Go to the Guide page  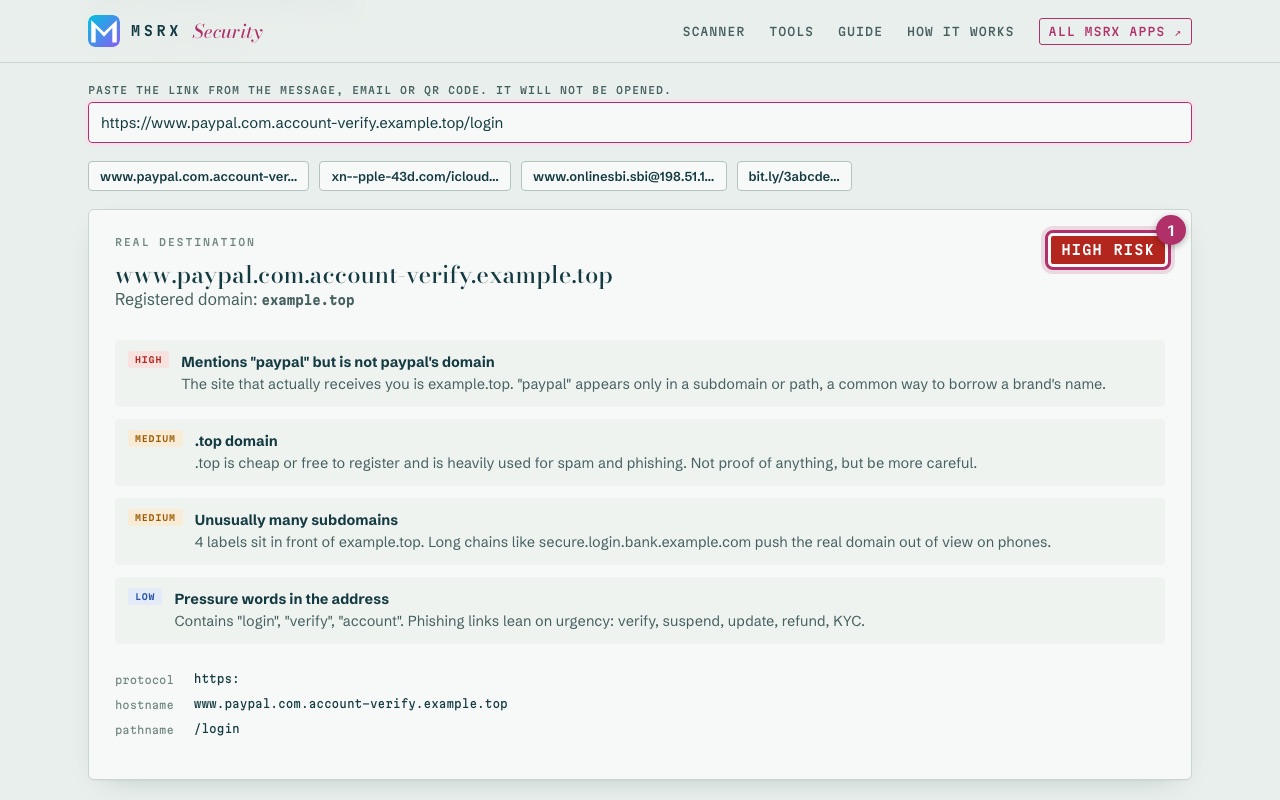(x=860, y=32)
